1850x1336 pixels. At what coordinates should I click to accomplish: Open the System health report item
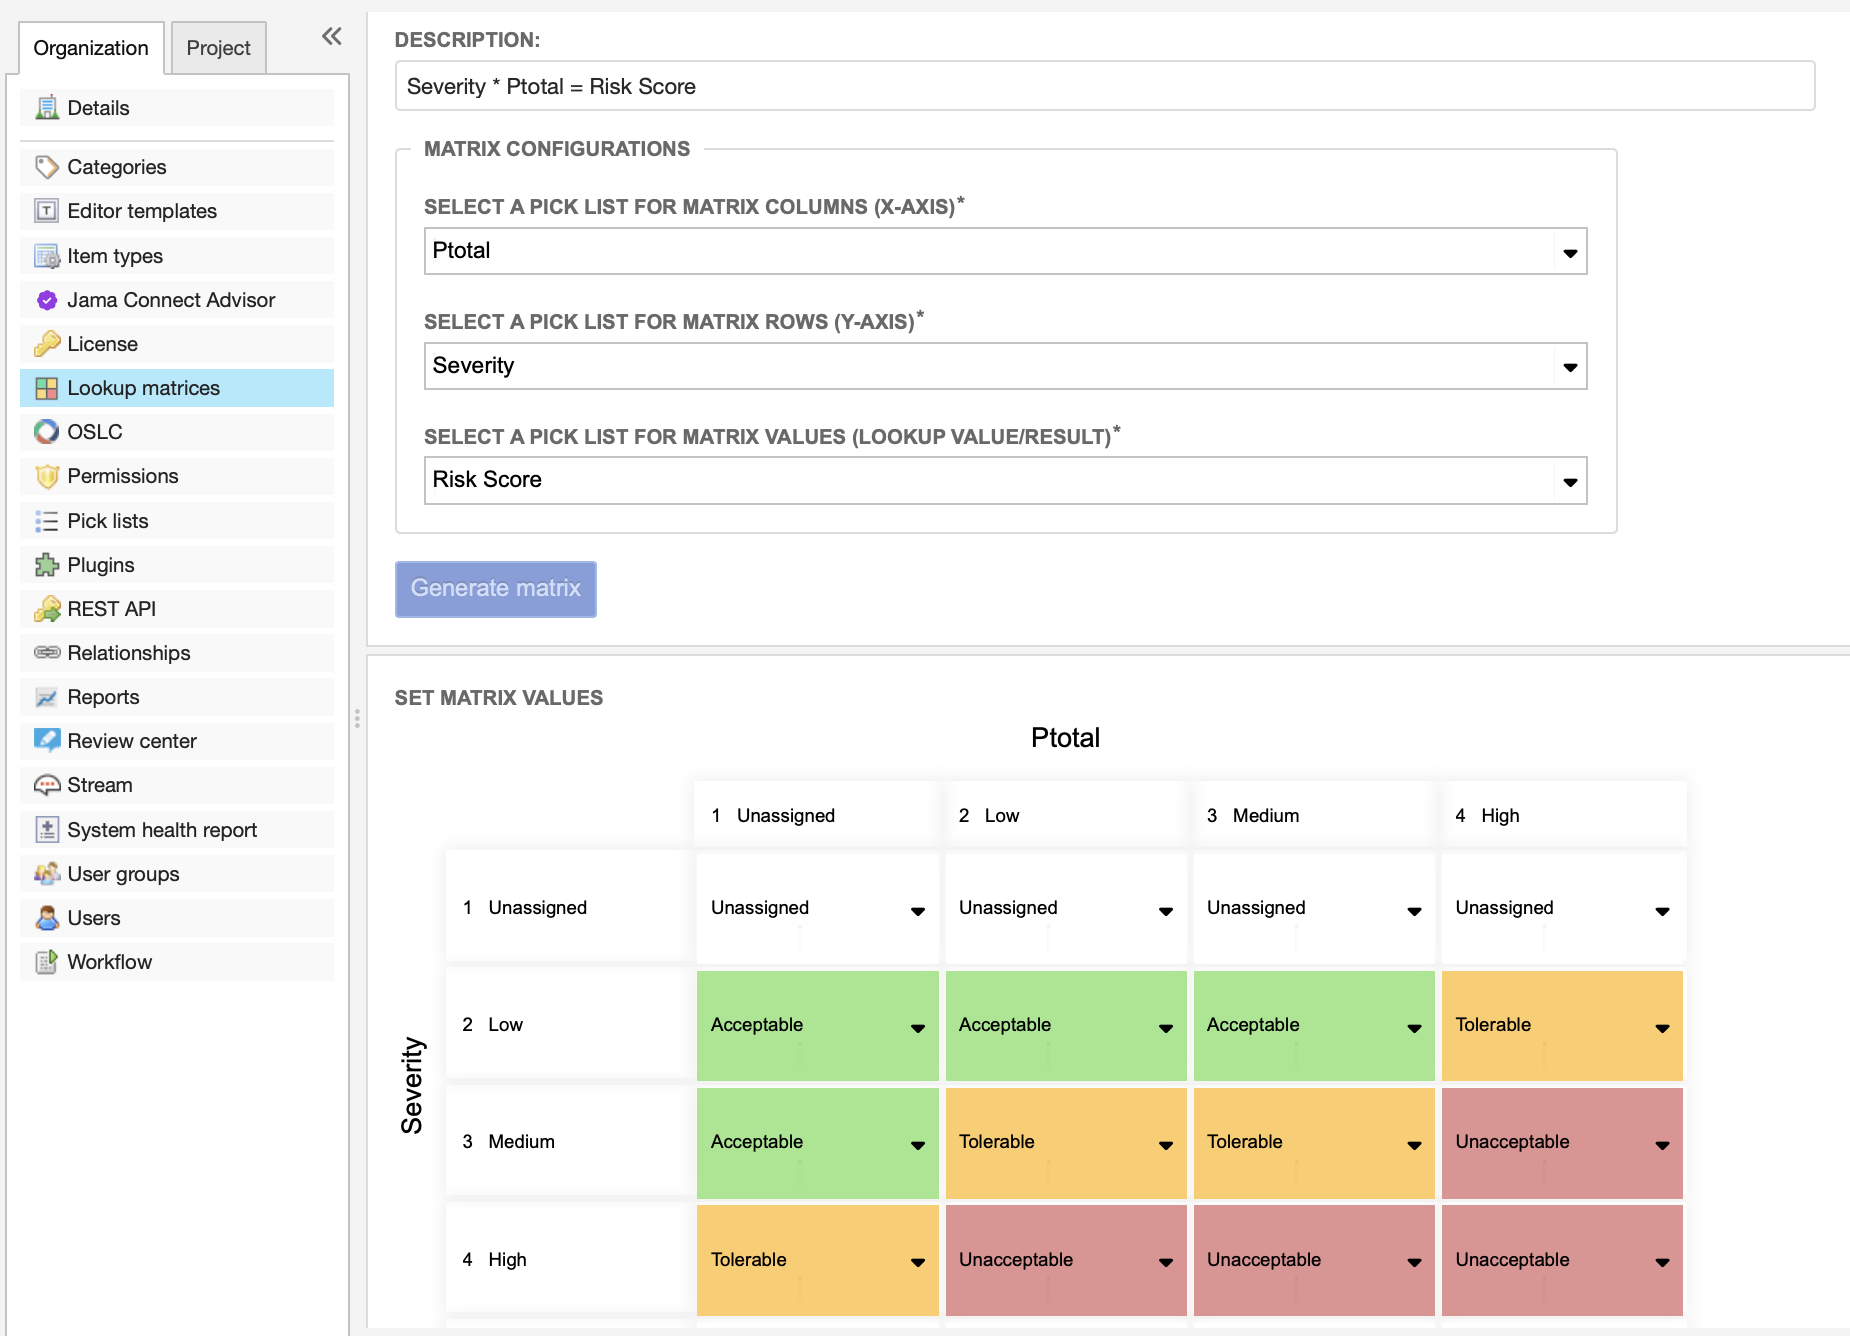pyautogui.click(x=162, y=830)
